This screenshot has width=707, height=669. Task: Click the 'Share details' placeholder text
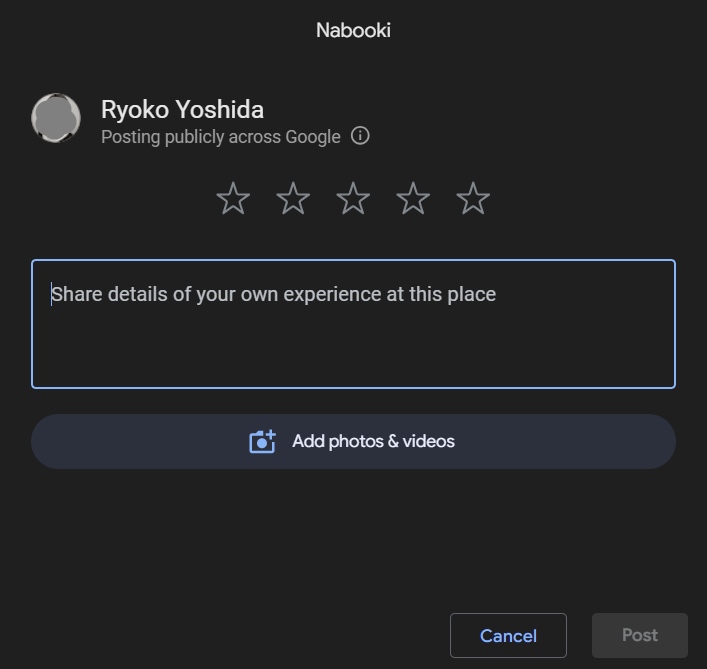click(273, 294)
